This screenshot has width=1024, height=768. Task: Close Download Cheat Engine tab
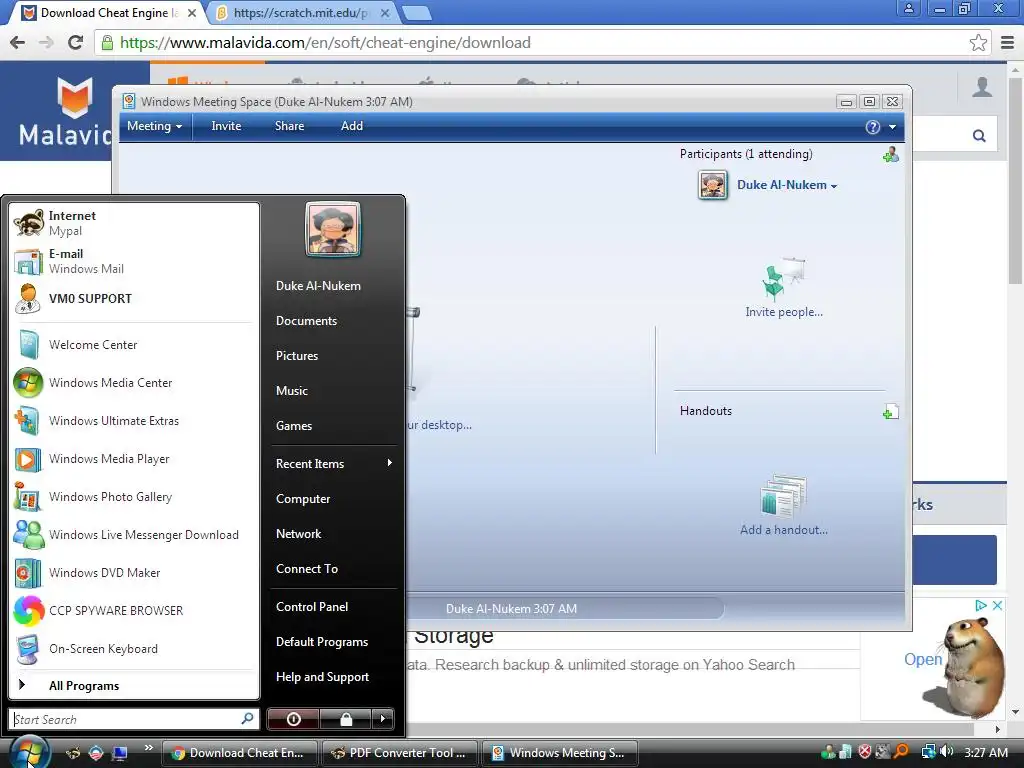click(192, 13)
